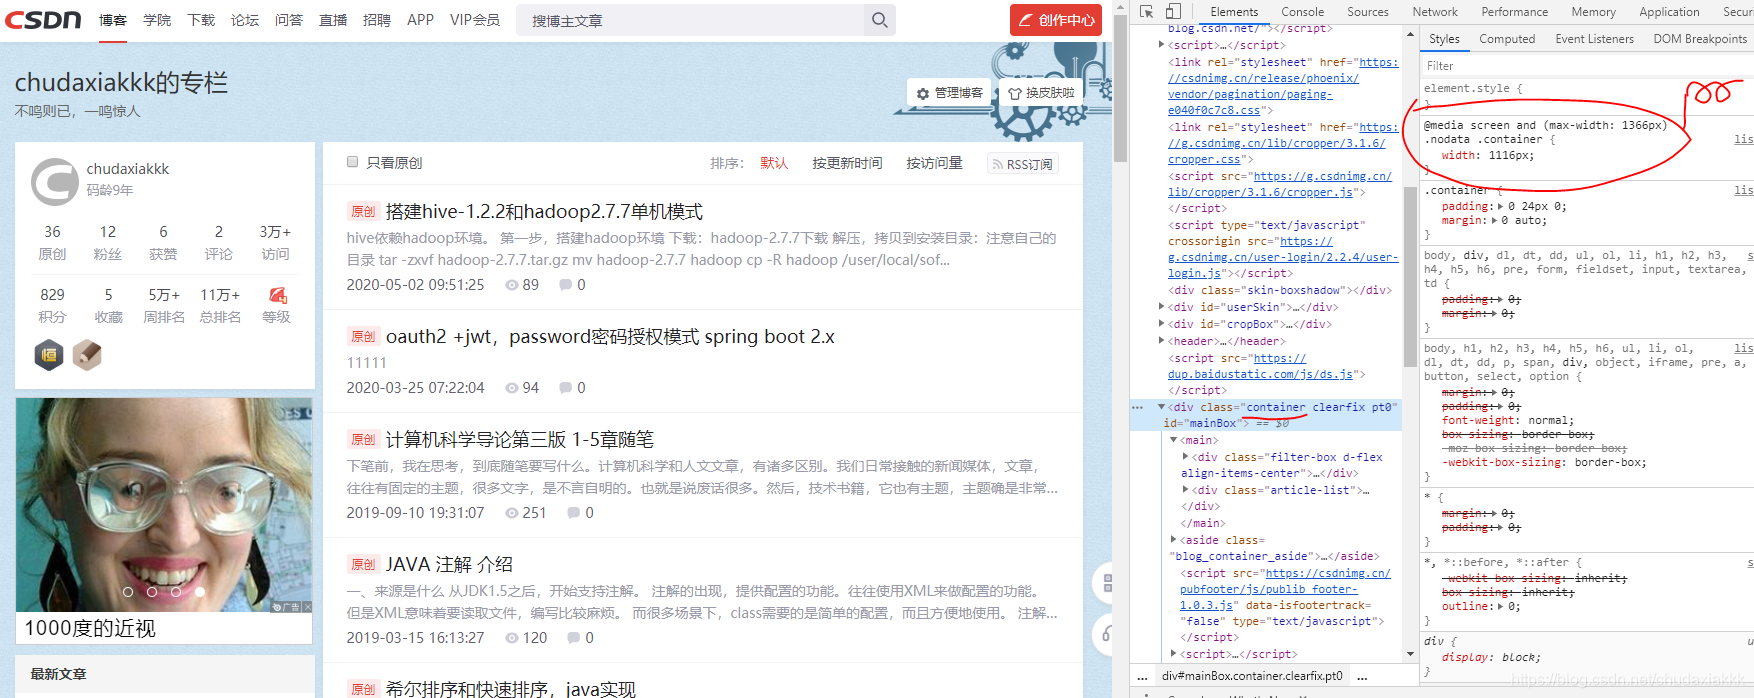
Task: Click the 换皮肤啦 shirt icon
Action: coord(1015,93)
